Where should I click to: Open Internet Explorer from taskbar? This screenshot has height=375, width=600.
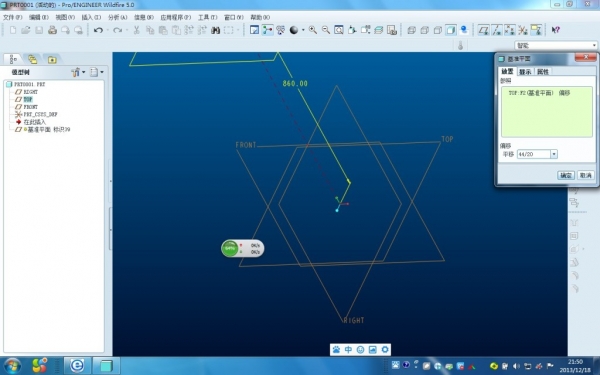click(x=77, y=366)
